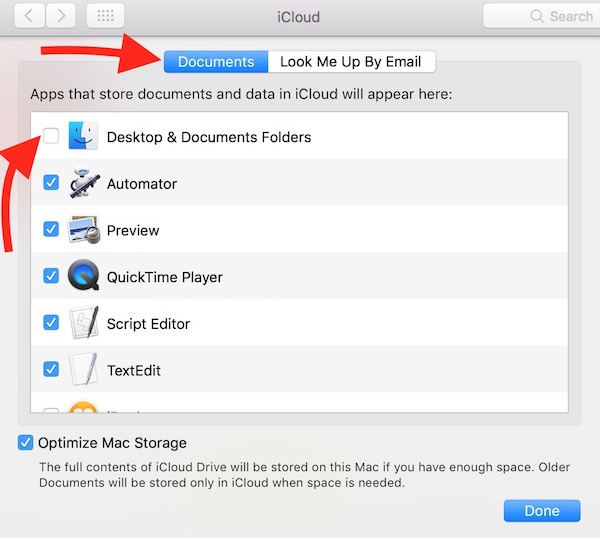Click the Automator robot icon

coord(83,184)
